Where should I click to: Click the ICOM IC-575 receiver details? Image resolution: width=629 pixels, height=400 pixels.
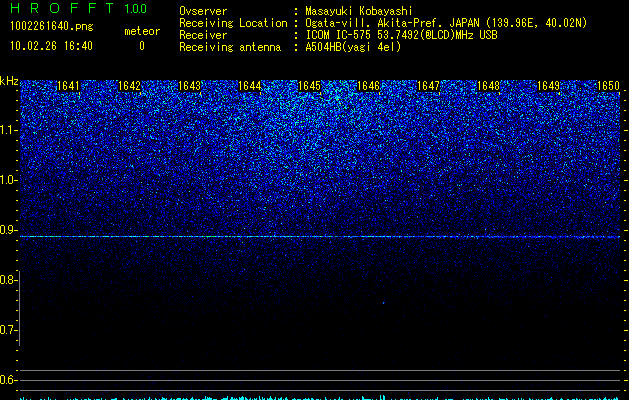pyautogui.click(x=401, y=35)
